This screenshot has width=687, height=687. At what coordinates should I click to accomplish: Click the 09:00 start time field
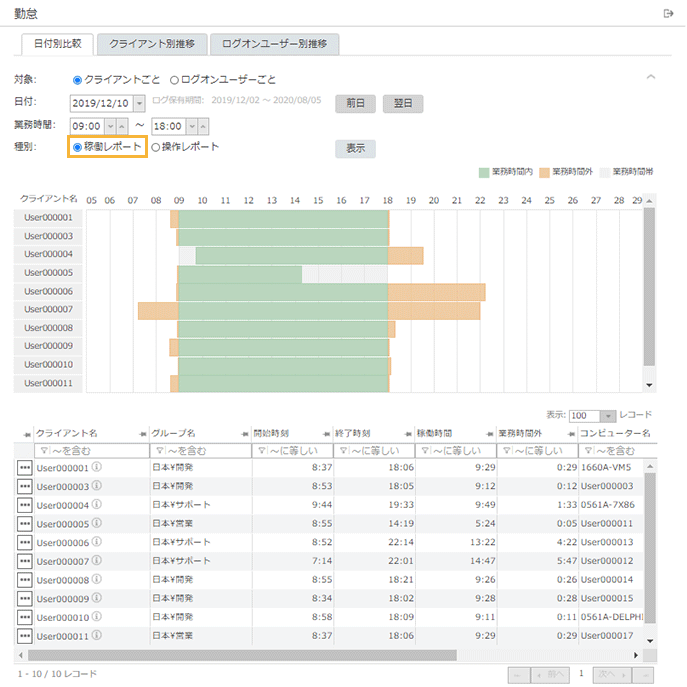click(87, 125)
